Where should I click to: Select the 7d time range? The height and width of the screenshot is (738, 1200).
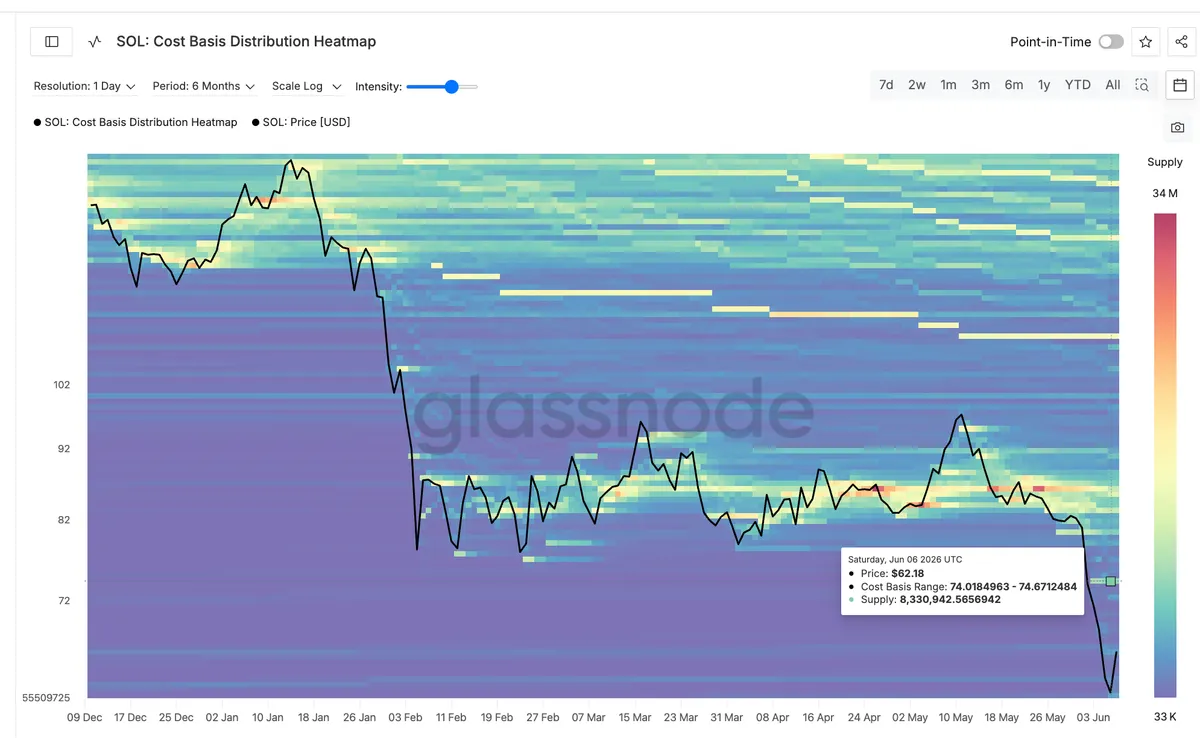point(886,85)
